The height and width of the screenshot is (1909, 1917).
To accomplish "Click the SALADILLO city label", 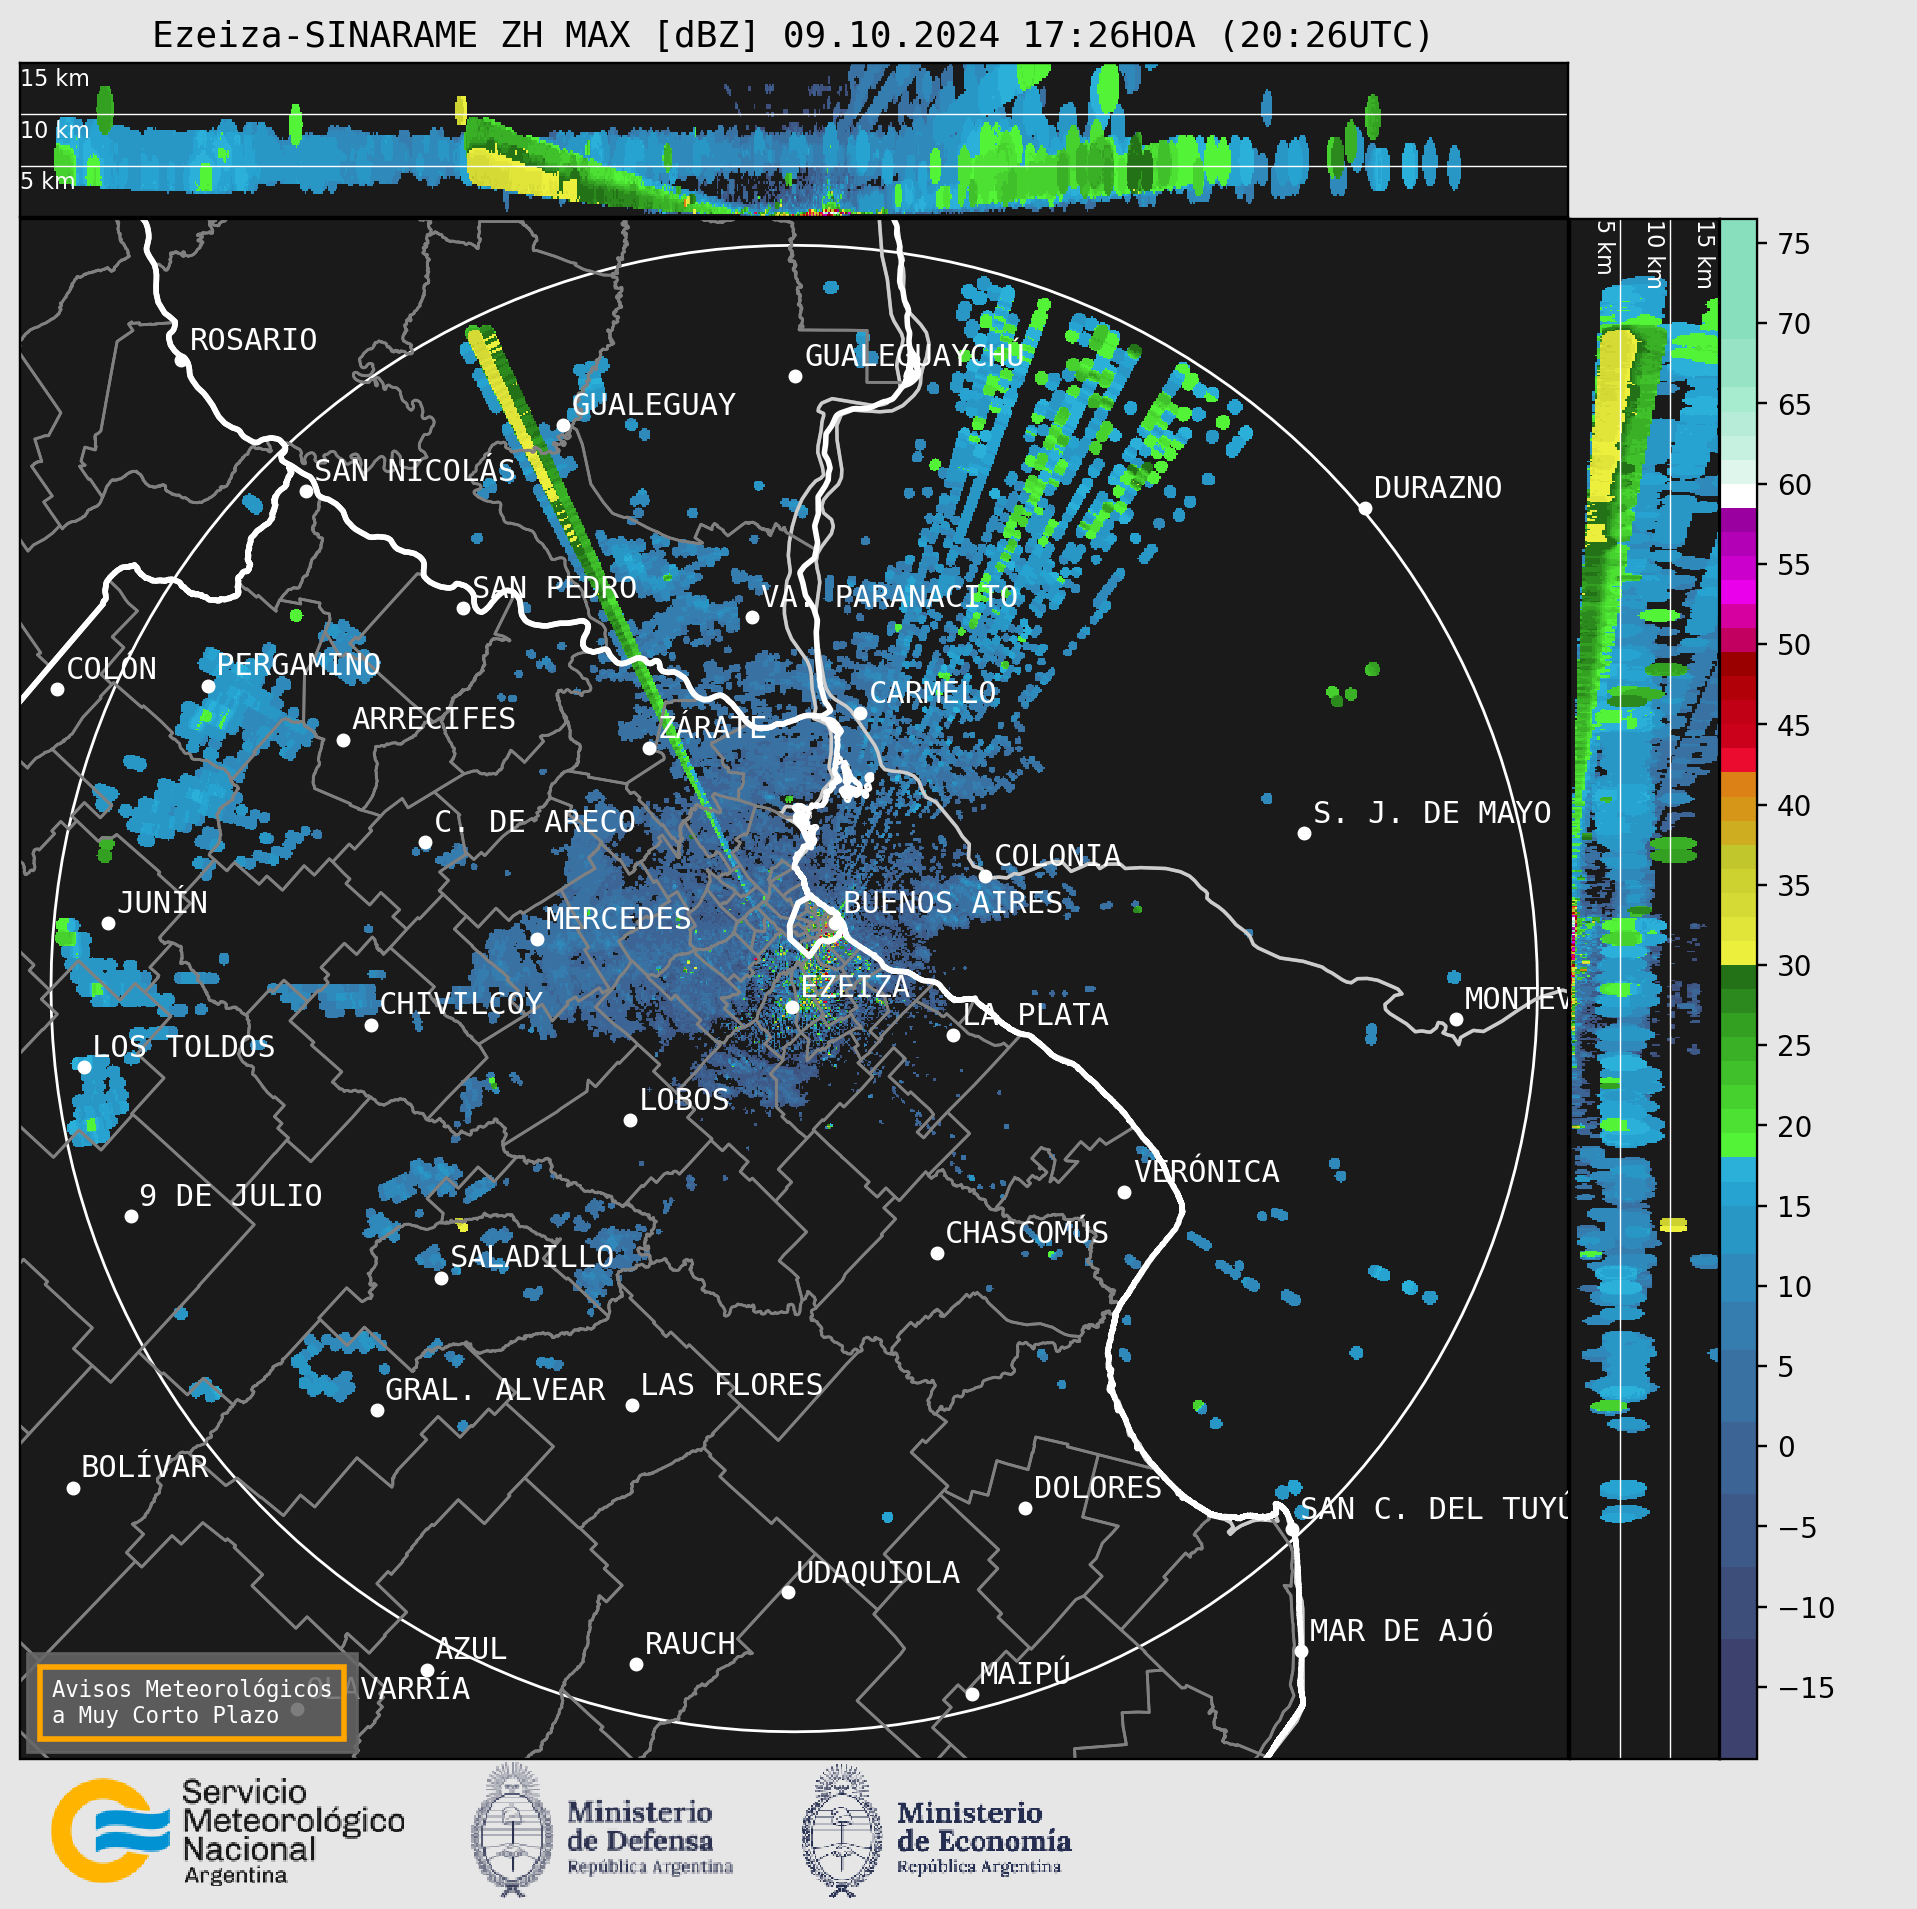I will (532, 1257).
